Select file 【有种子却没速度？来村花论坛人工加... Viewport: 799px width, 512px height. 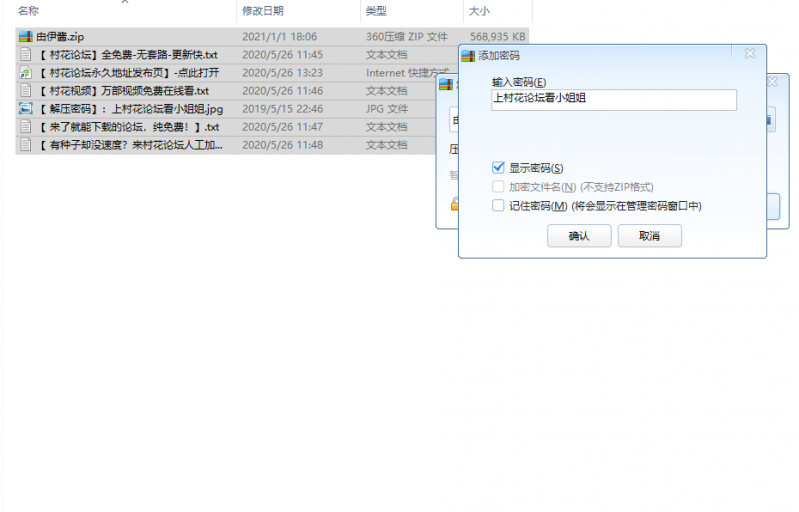(130, 145)
